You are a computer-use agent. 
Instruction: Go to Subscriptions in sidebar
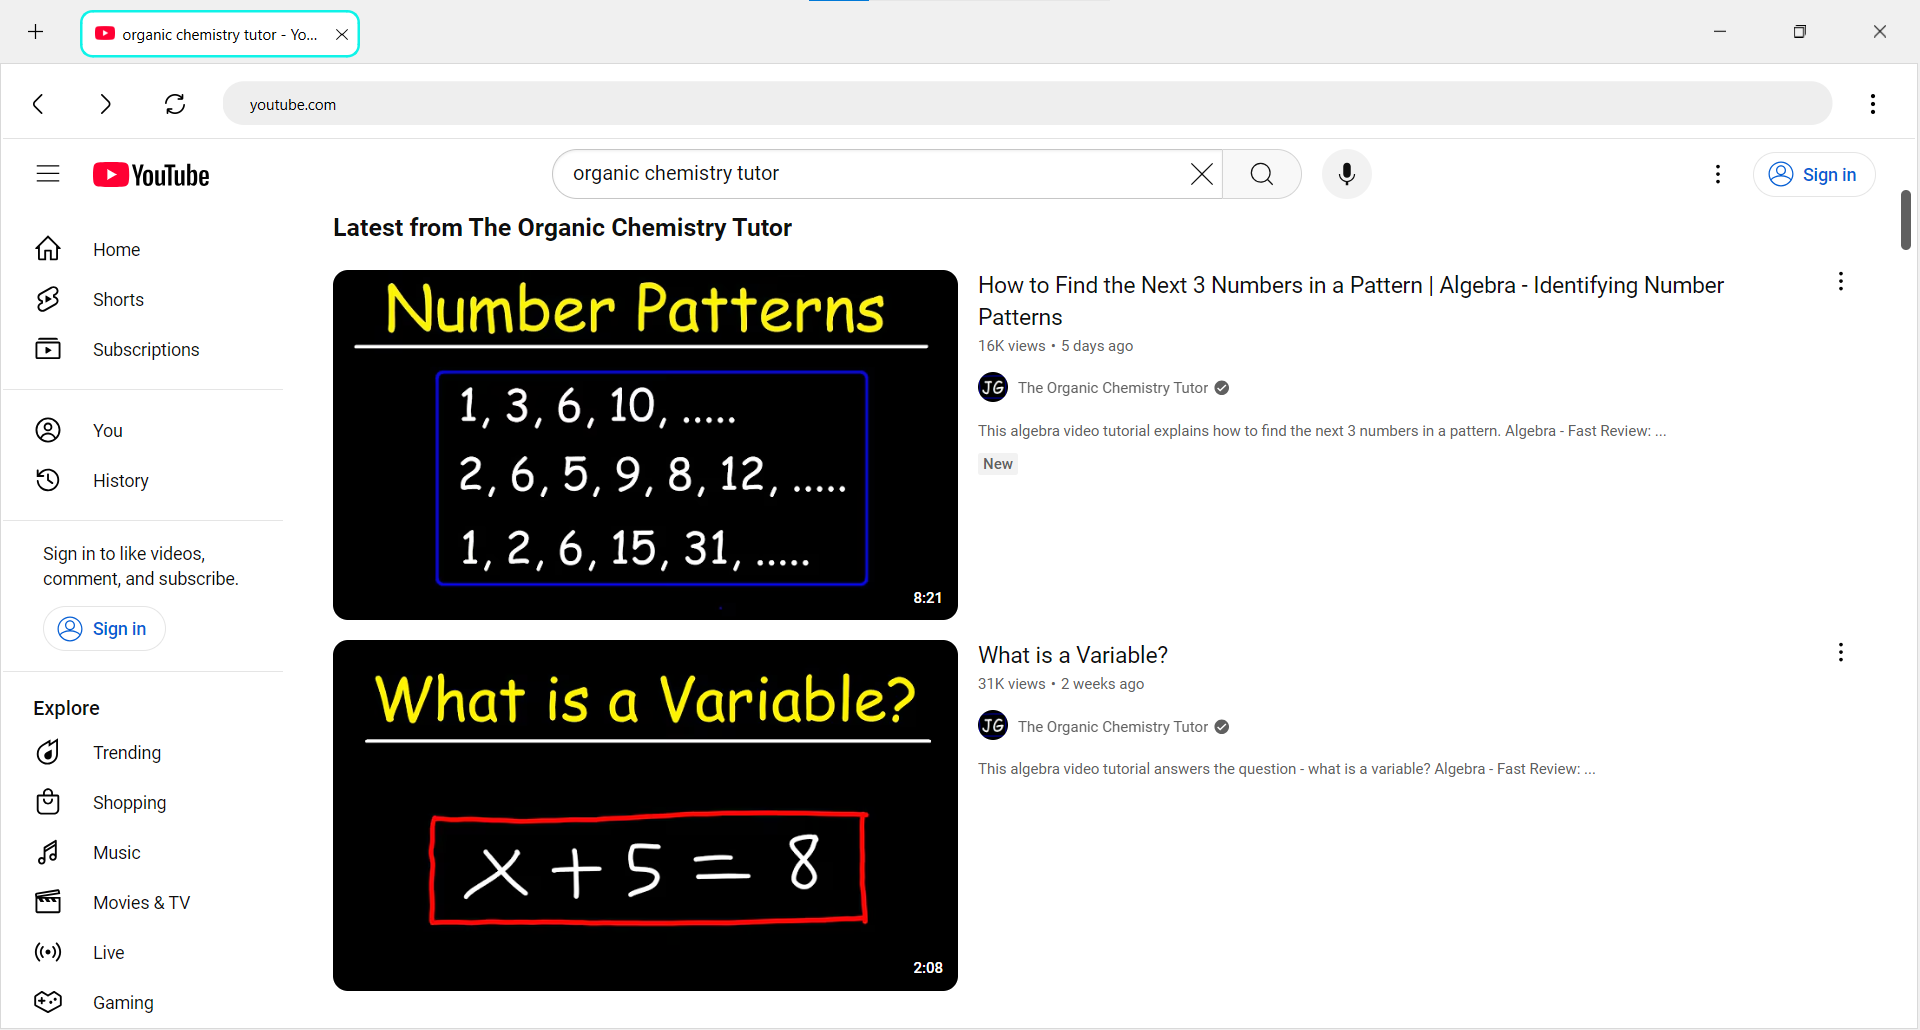(x=145, y=350)
